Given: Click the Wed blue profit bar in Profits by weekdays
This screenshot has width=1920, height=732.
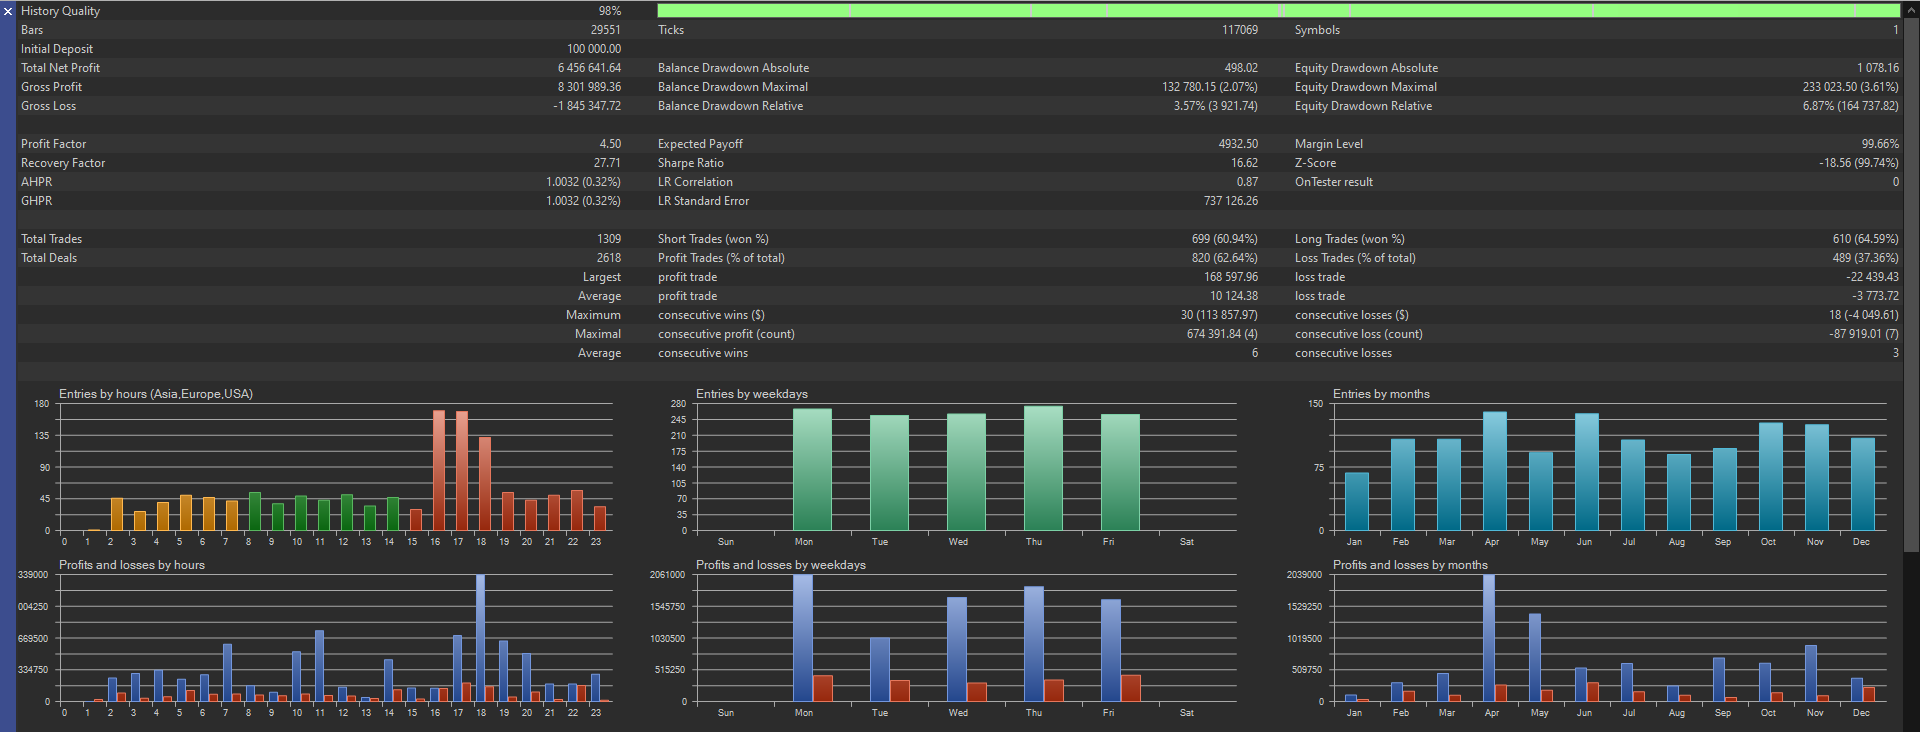Looking at the screenshot, I should pyautogui.click(x=957, y=649).
